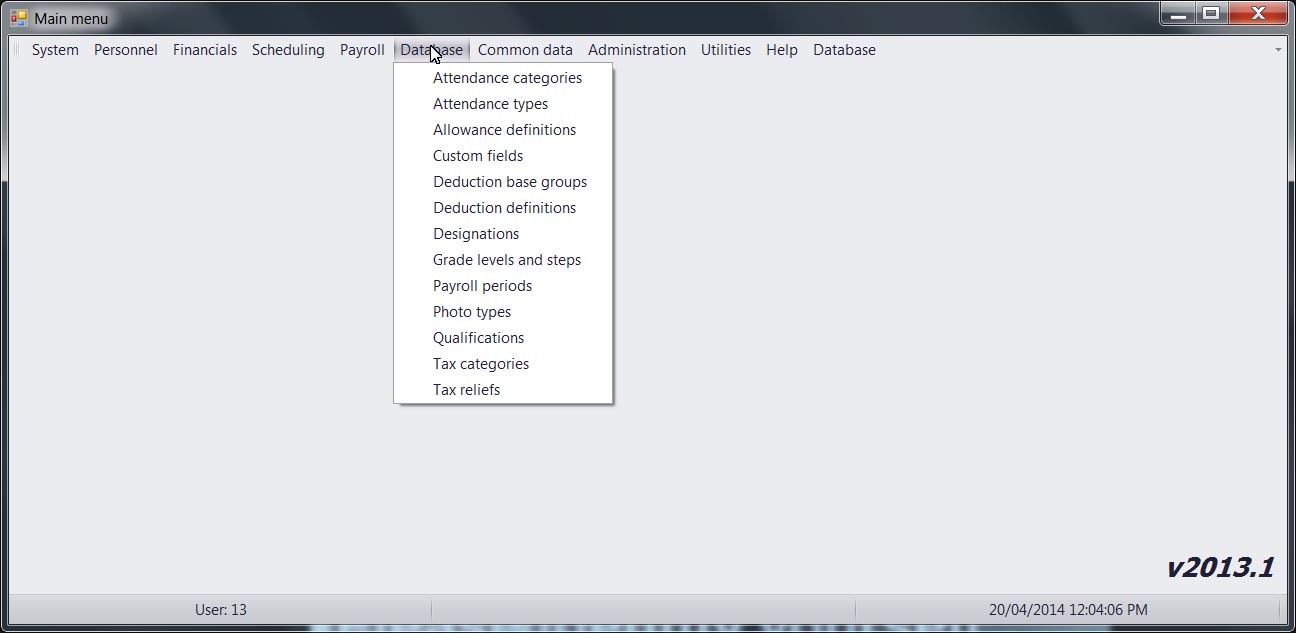Image resolution: width=1296 pixels, height=633 pixels.
Task: Open the Personnel menu
Action: (126, 50)
